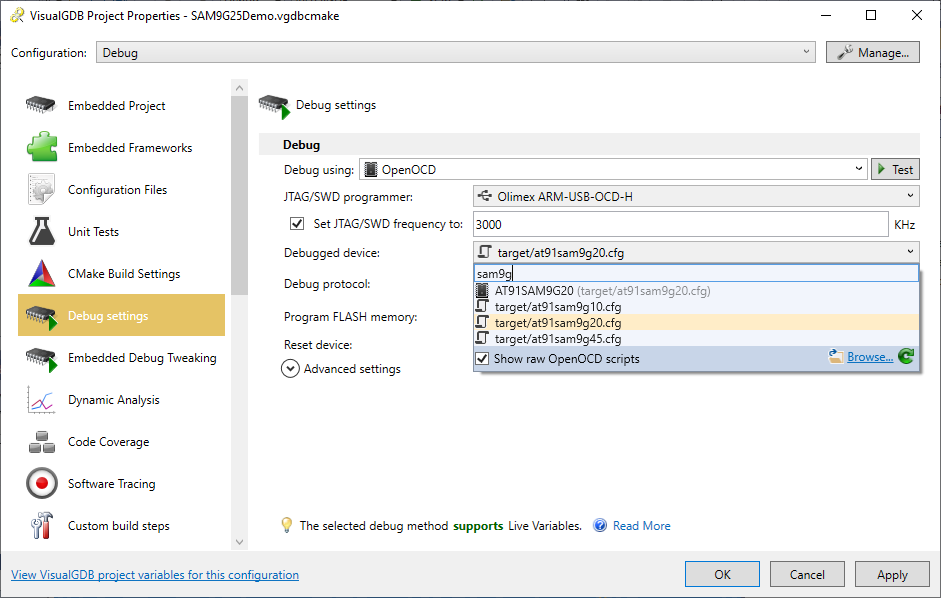Click the sidebar scrollbar thumb
Image resolution: width=941 pixels, height=598 pixels.
tap(239, 196)
